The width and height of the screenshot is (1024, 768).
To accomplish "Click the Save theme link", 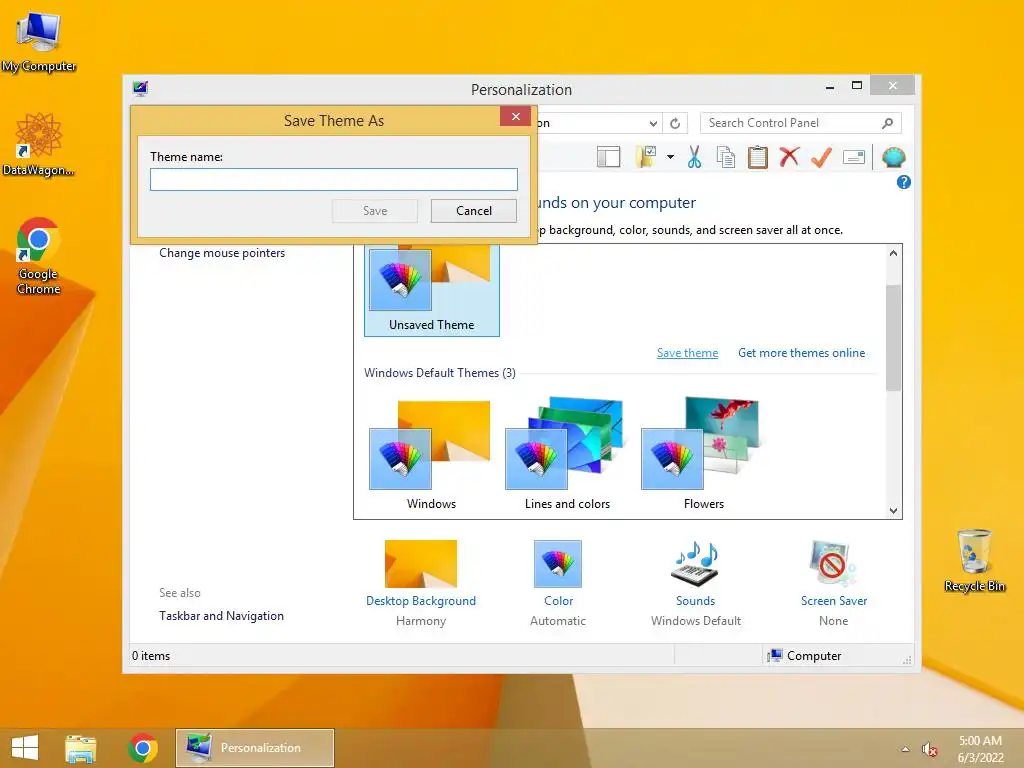I will [687, 353].
